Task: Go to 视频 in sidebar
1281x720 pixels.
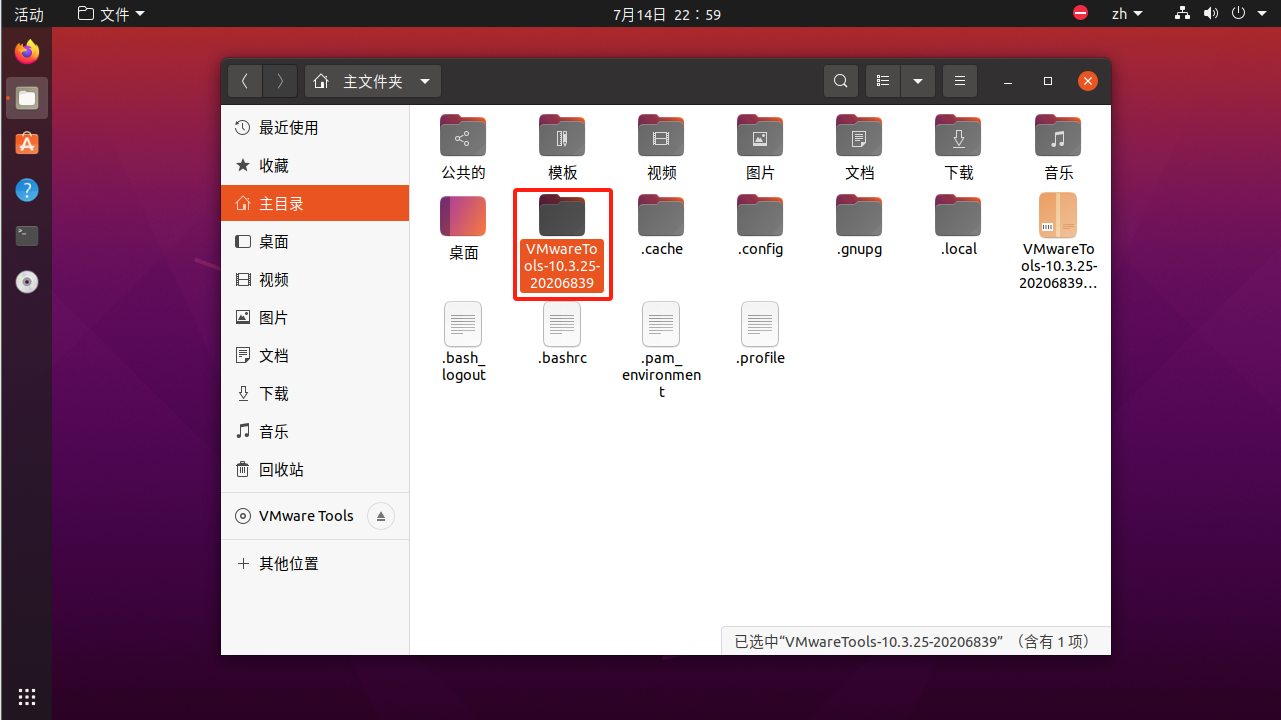Action: point(315,280)
